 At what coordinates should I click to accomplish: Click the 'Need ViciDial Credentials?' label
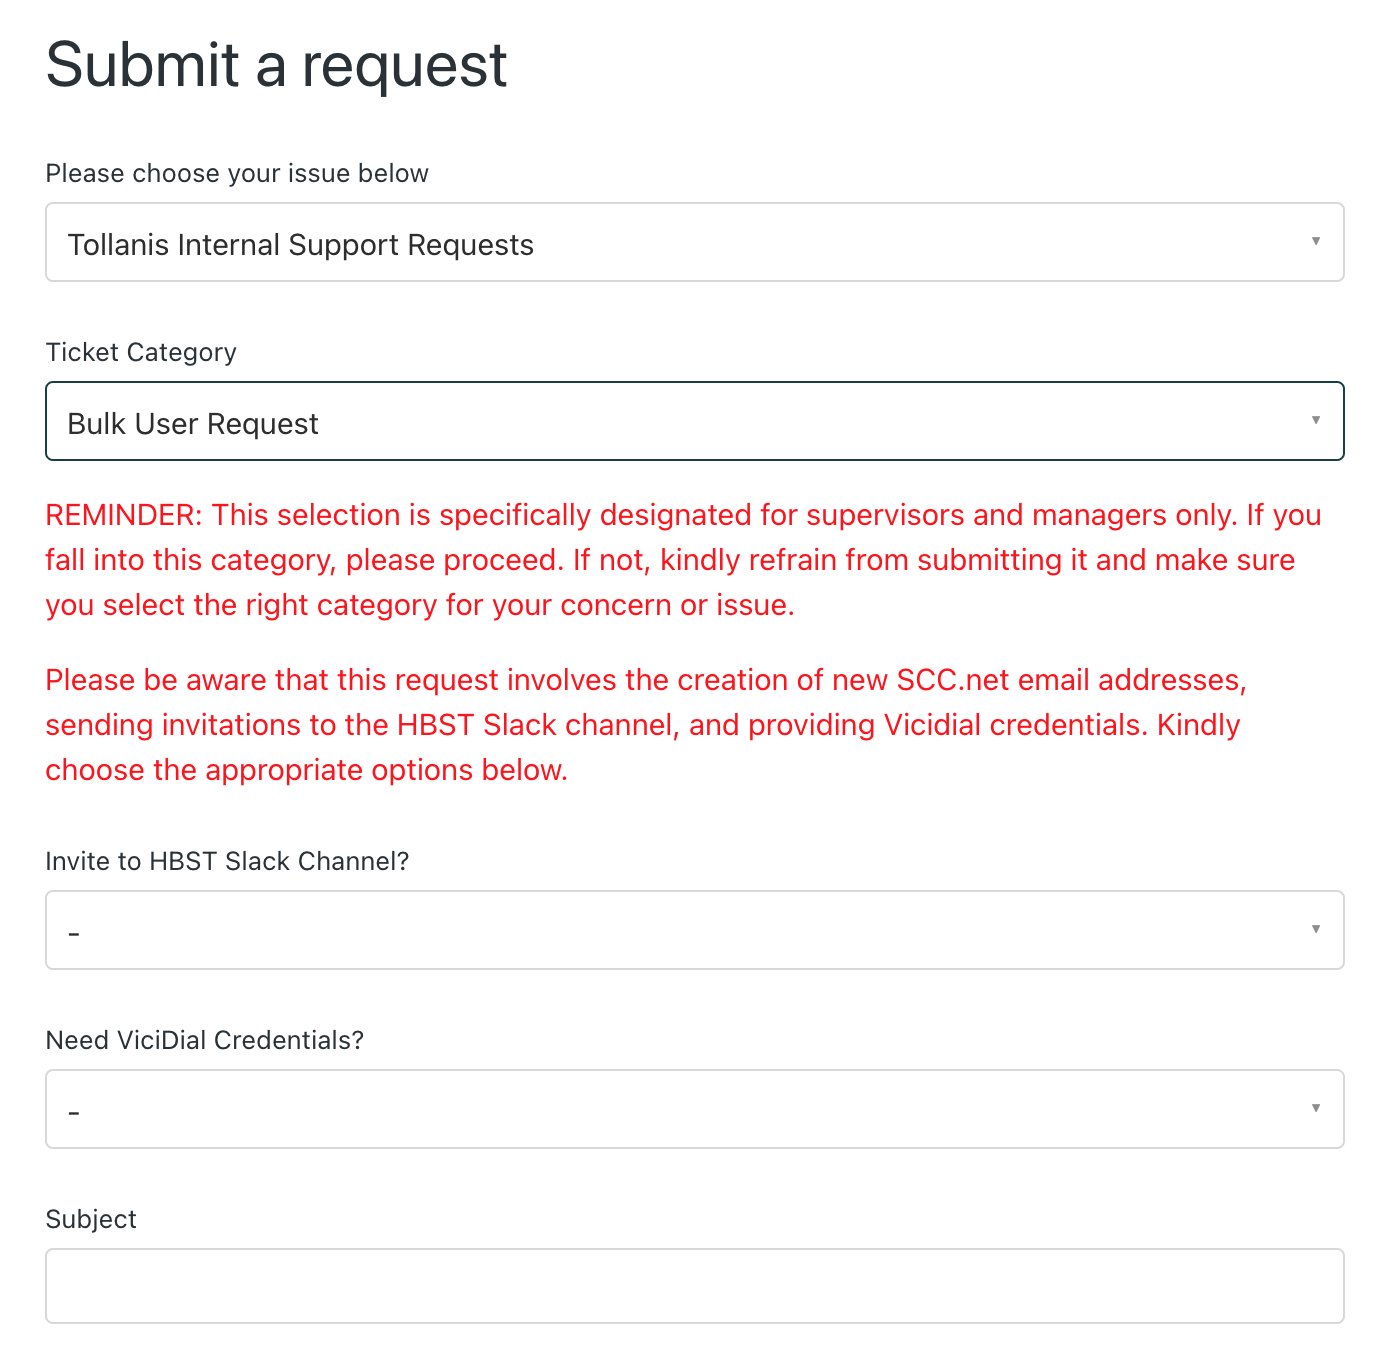(x=205, y=1040)
